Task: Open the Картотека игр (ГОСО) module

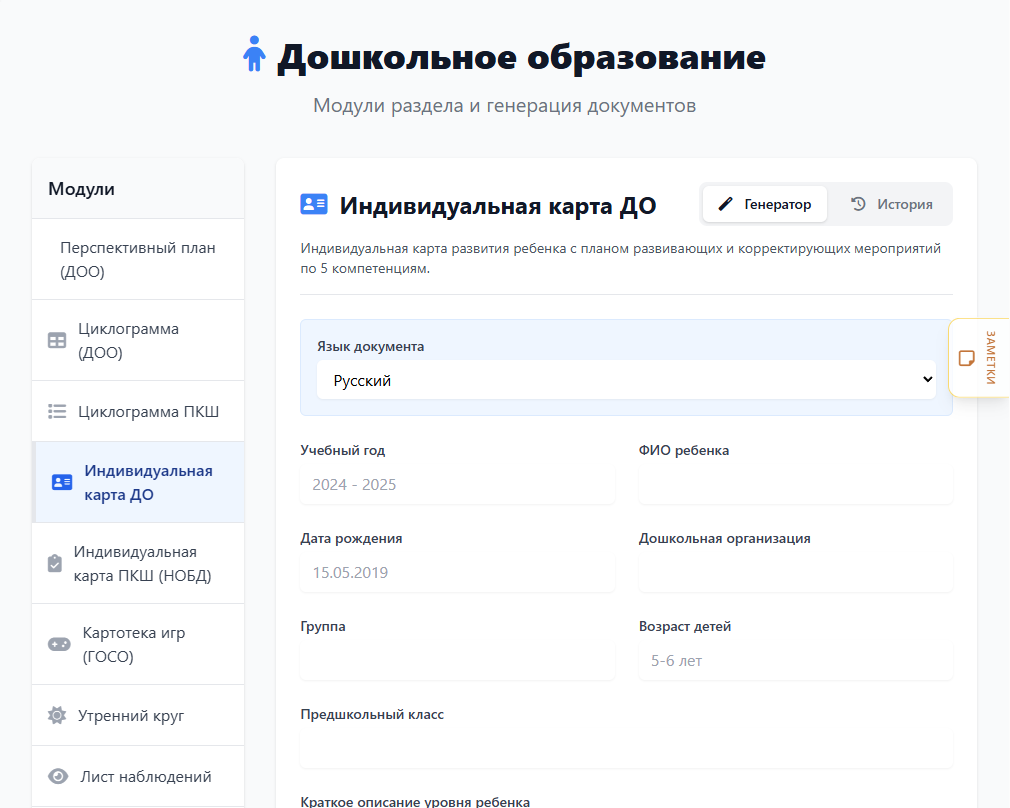Action: click(x=138, y=644)
